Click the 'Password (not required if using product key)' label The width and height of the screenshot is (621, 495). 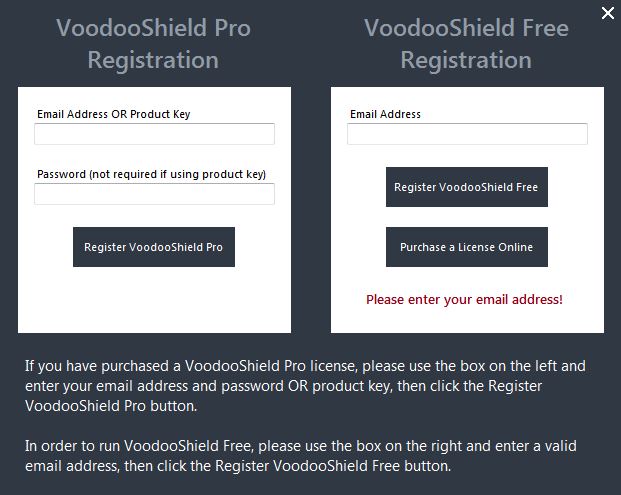tap(151, 174)
